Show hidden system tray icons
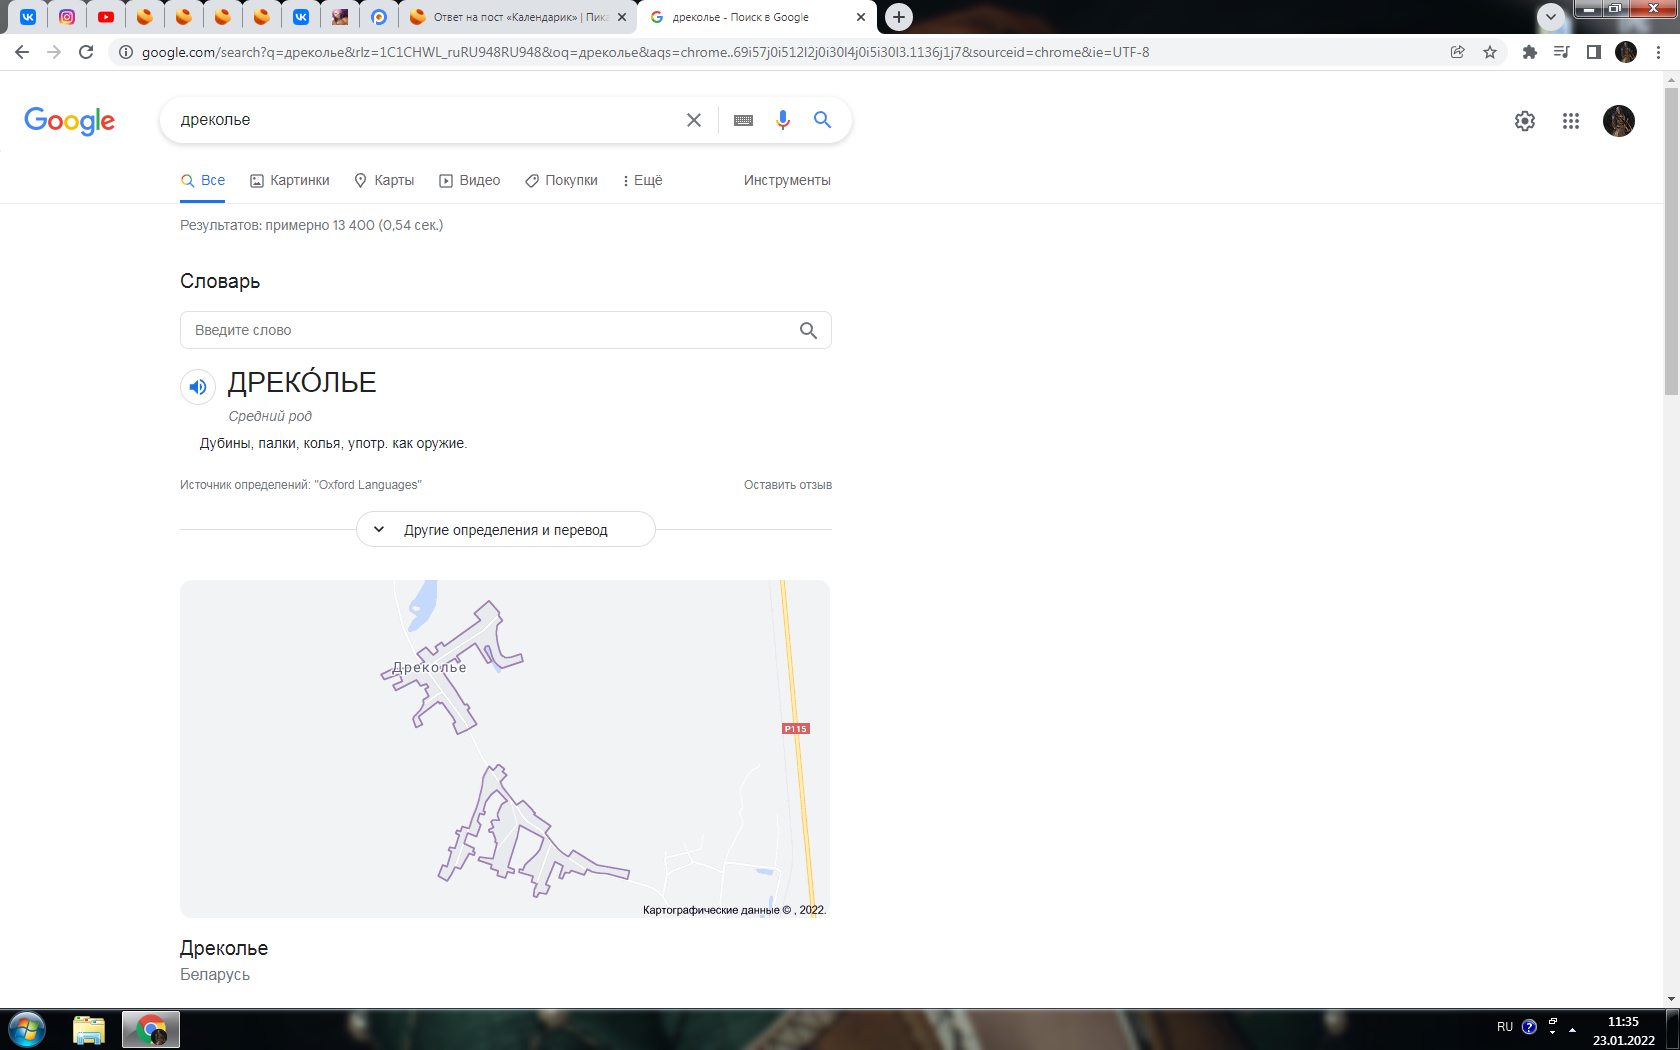Screen dimensions: 1680x1050 coord(1572,1029)
